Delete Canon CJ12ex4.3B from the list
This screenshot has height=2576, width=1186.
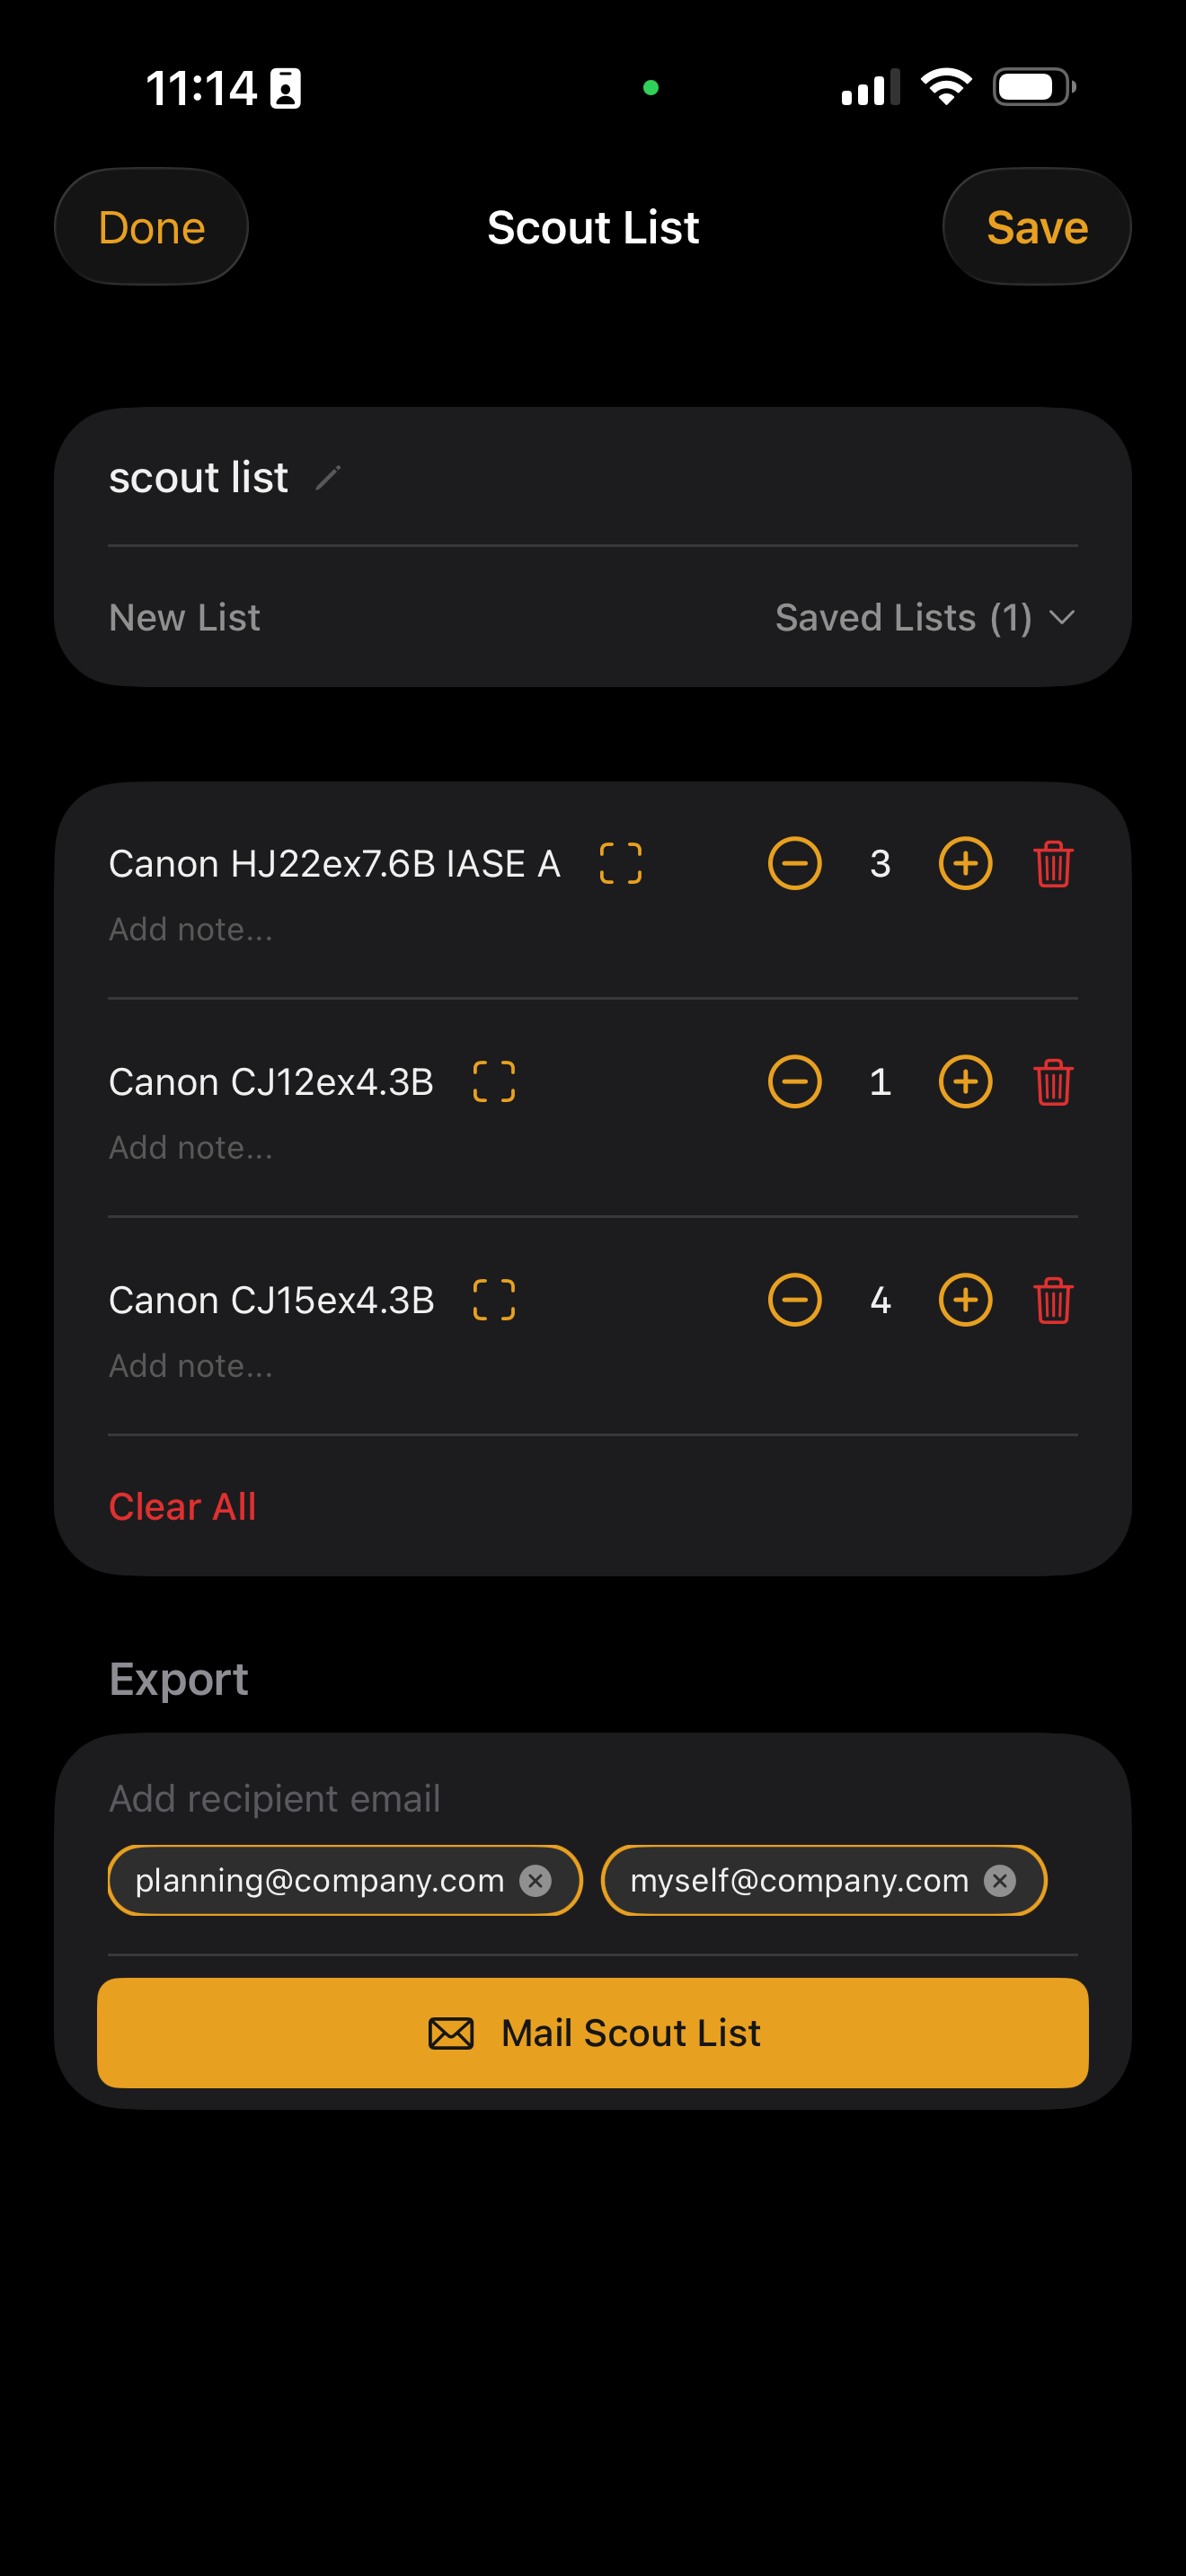(x=1053, y=1082)
